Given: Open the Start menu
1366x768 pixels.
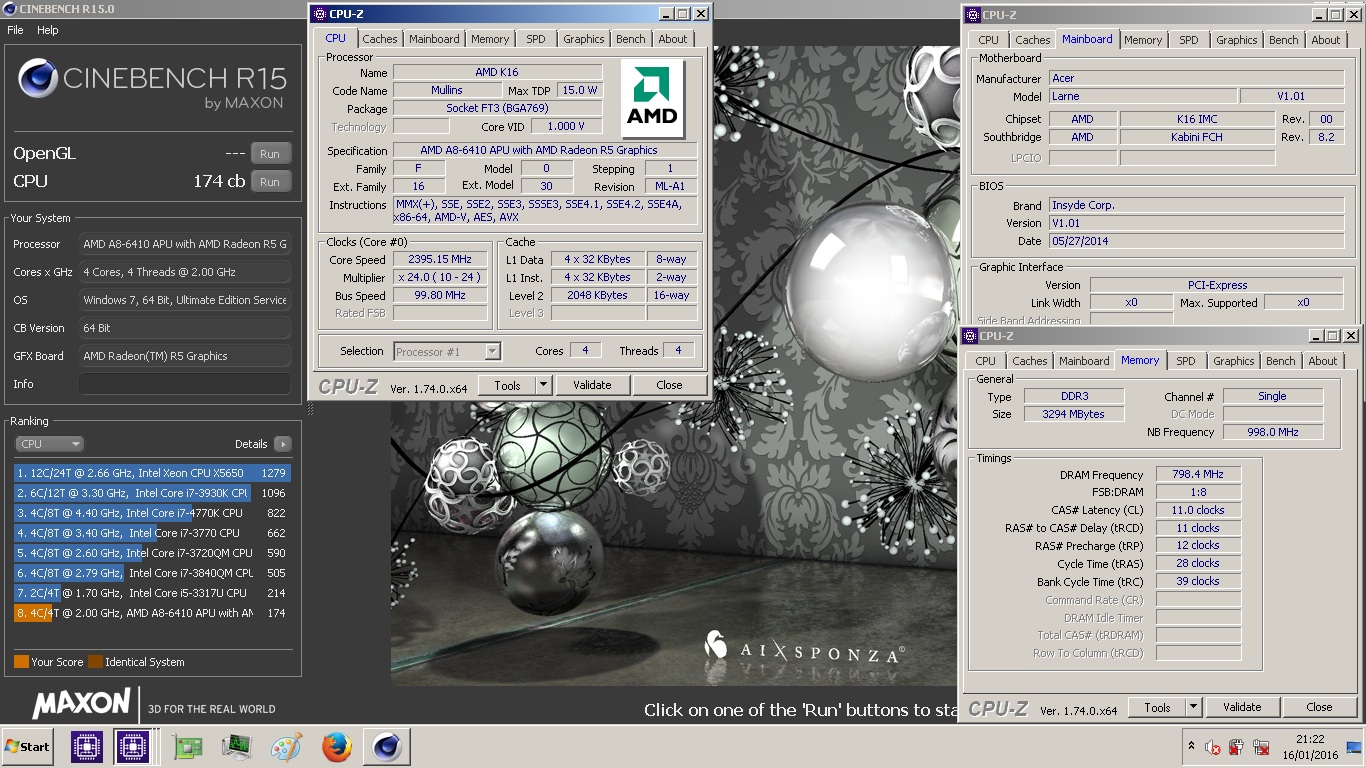Looking at the screenshot, I should click(x=27, y=747).
